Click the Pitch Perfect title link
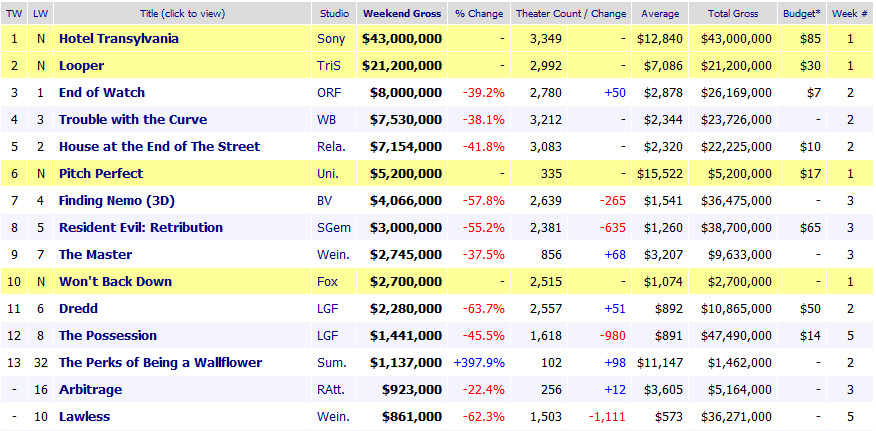 (x=101, y=174)
